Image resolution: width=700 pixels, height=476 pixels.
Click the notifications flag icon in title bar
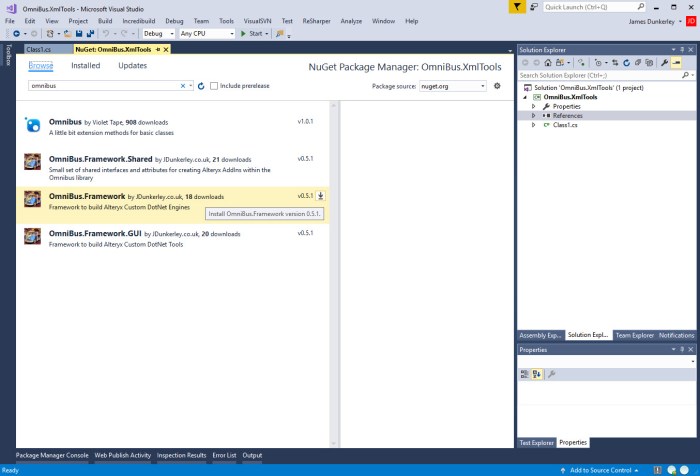coord(517,7)
